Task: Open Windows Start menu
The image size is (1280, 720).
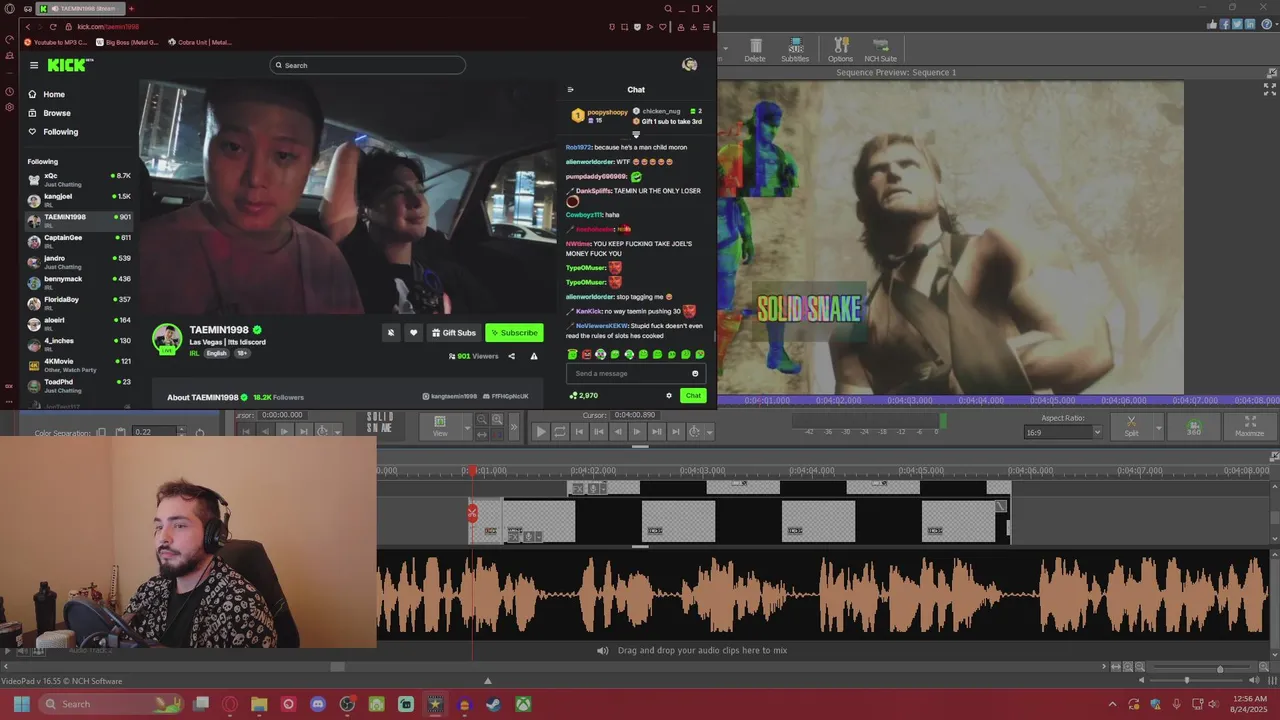Action: (21, 704)
